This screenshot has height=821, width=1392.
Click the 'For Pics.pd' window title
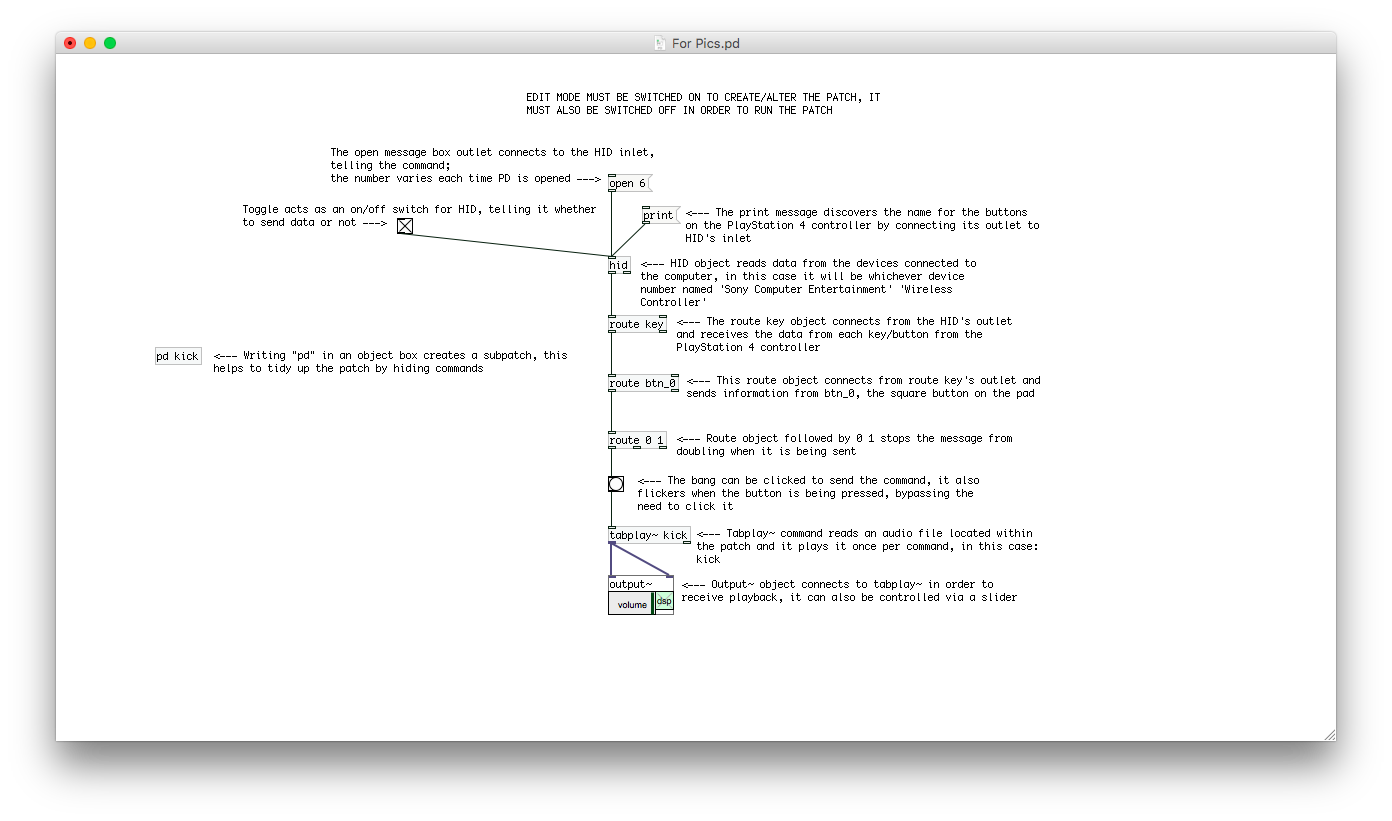[x=706, y=43]
